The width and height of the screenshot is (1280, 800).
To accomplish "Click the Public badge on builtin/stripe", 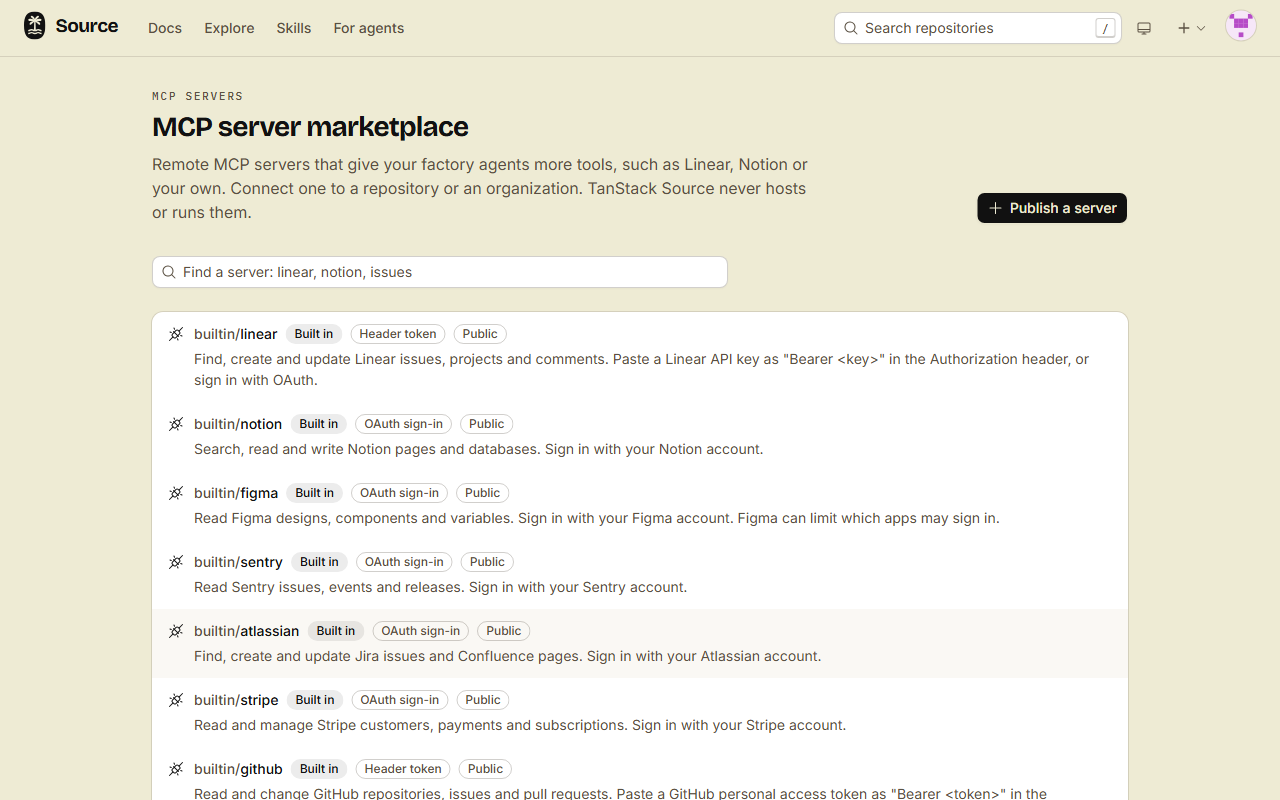I will [x=483, y=700].
